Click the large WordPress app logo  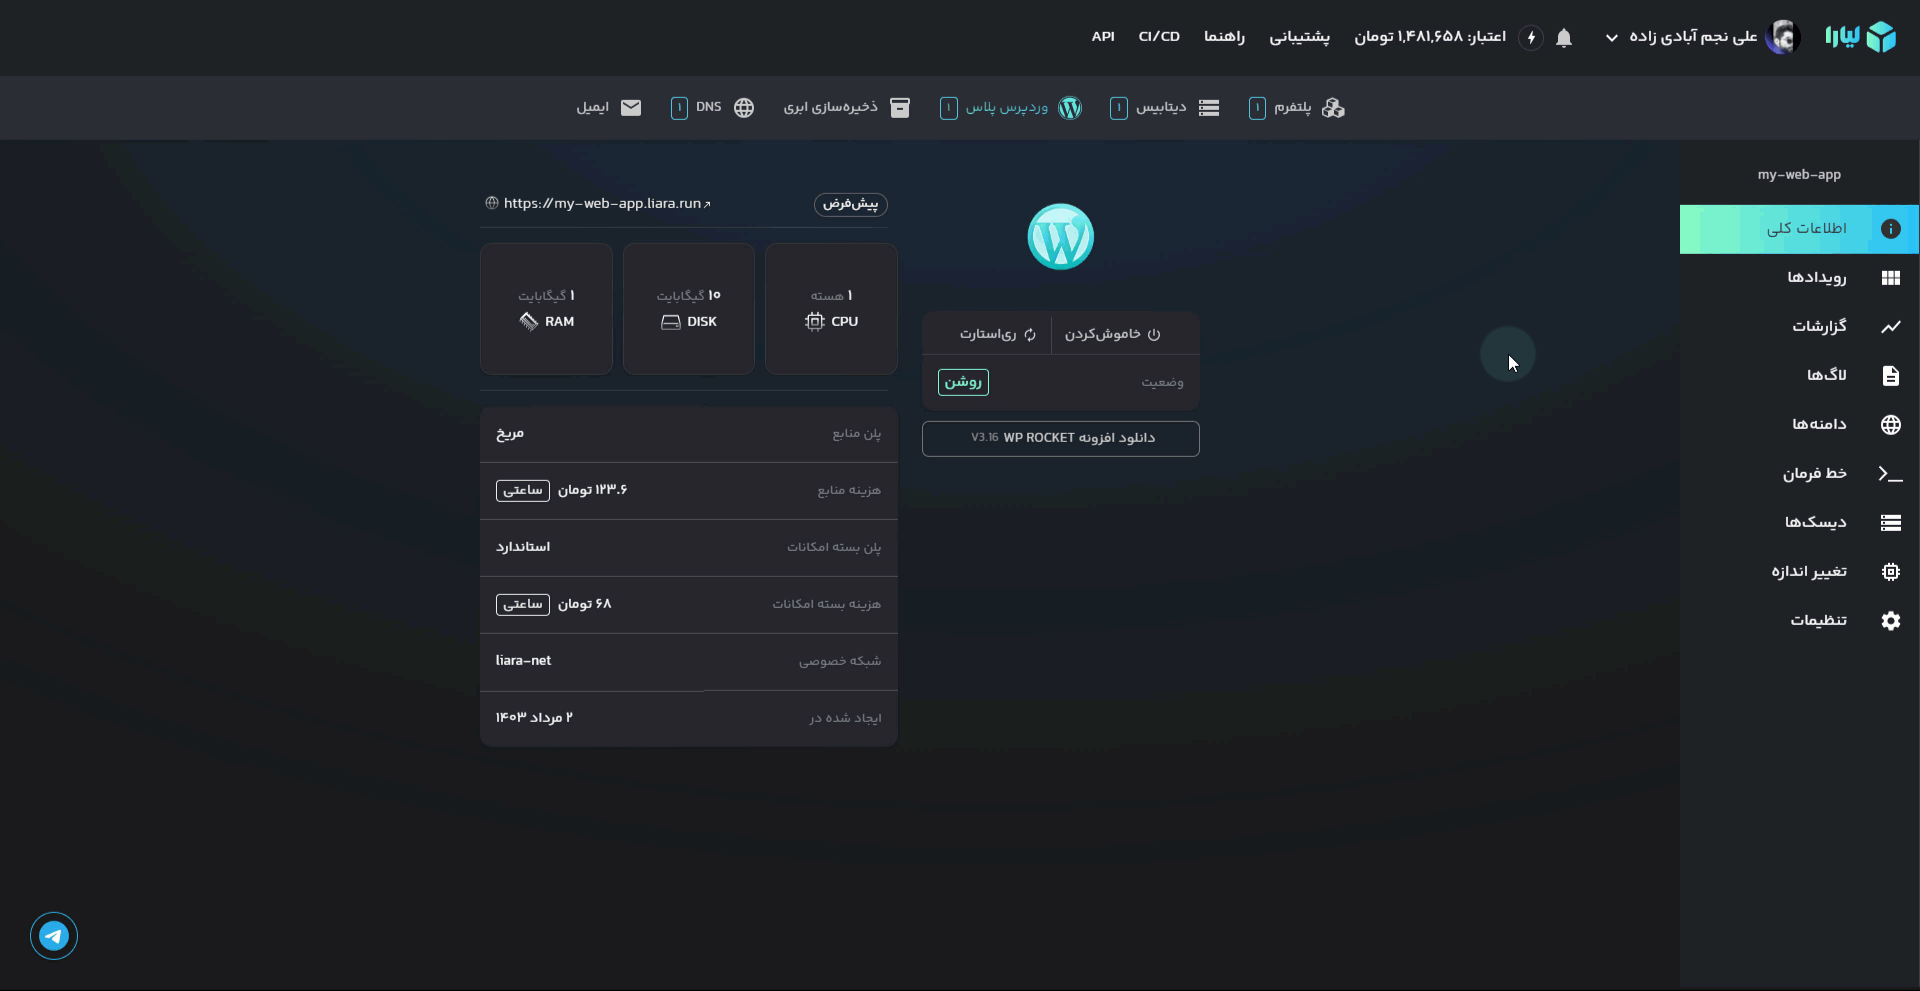coord(1060,237)
